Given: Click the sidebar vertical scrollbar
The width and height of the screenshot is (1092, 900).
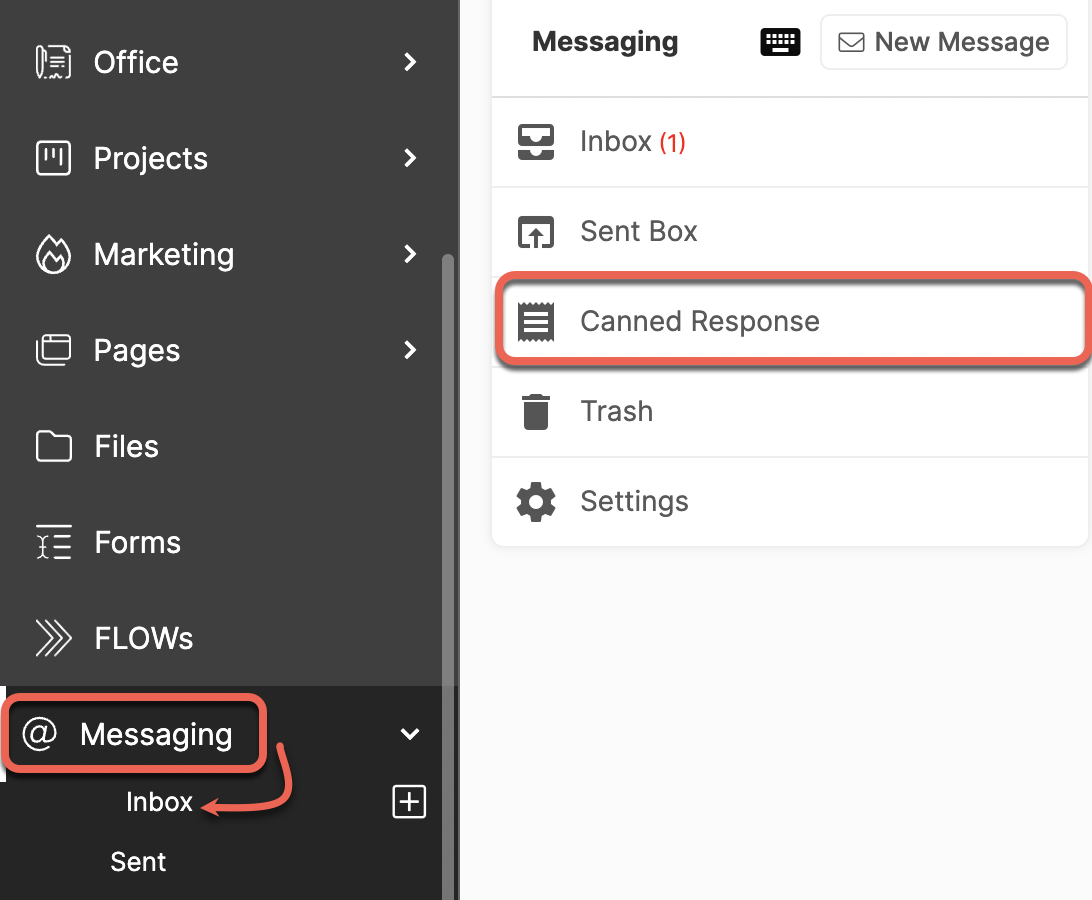Looking at the screenshot, I should click(448, 577).
